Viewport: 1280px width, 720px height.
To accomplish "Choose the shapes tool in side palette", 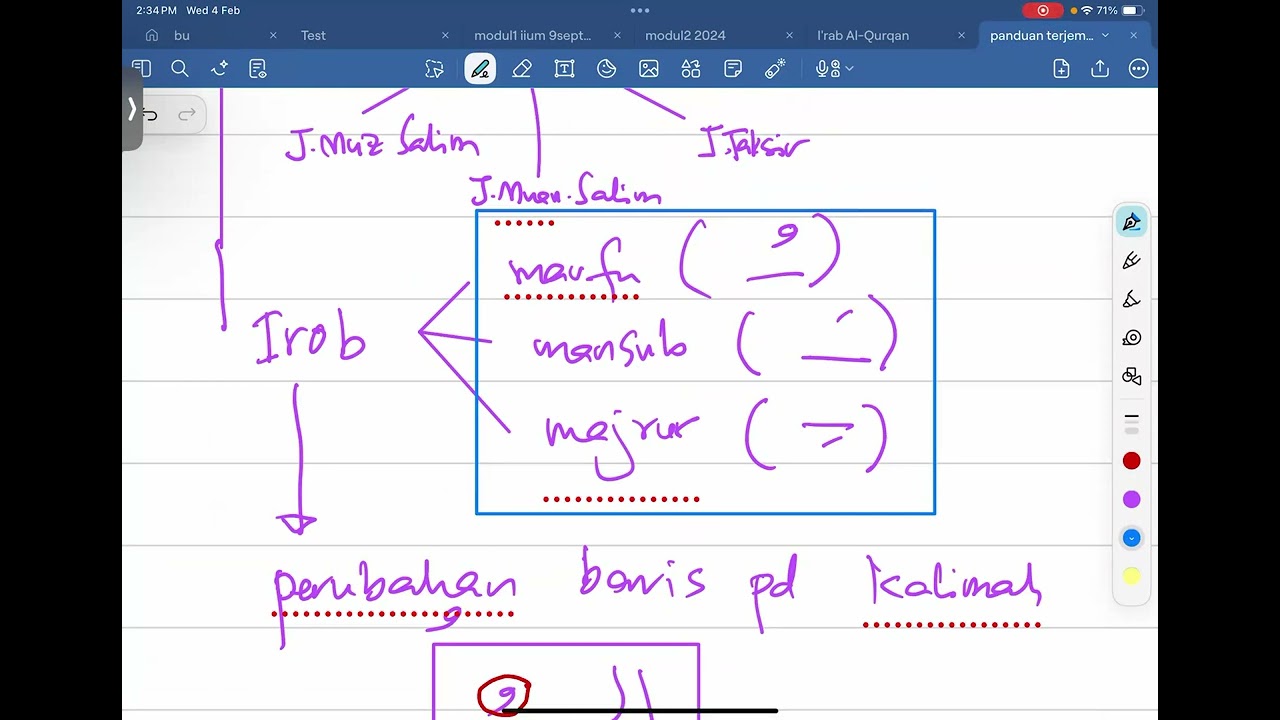I will pos(1131,376).
